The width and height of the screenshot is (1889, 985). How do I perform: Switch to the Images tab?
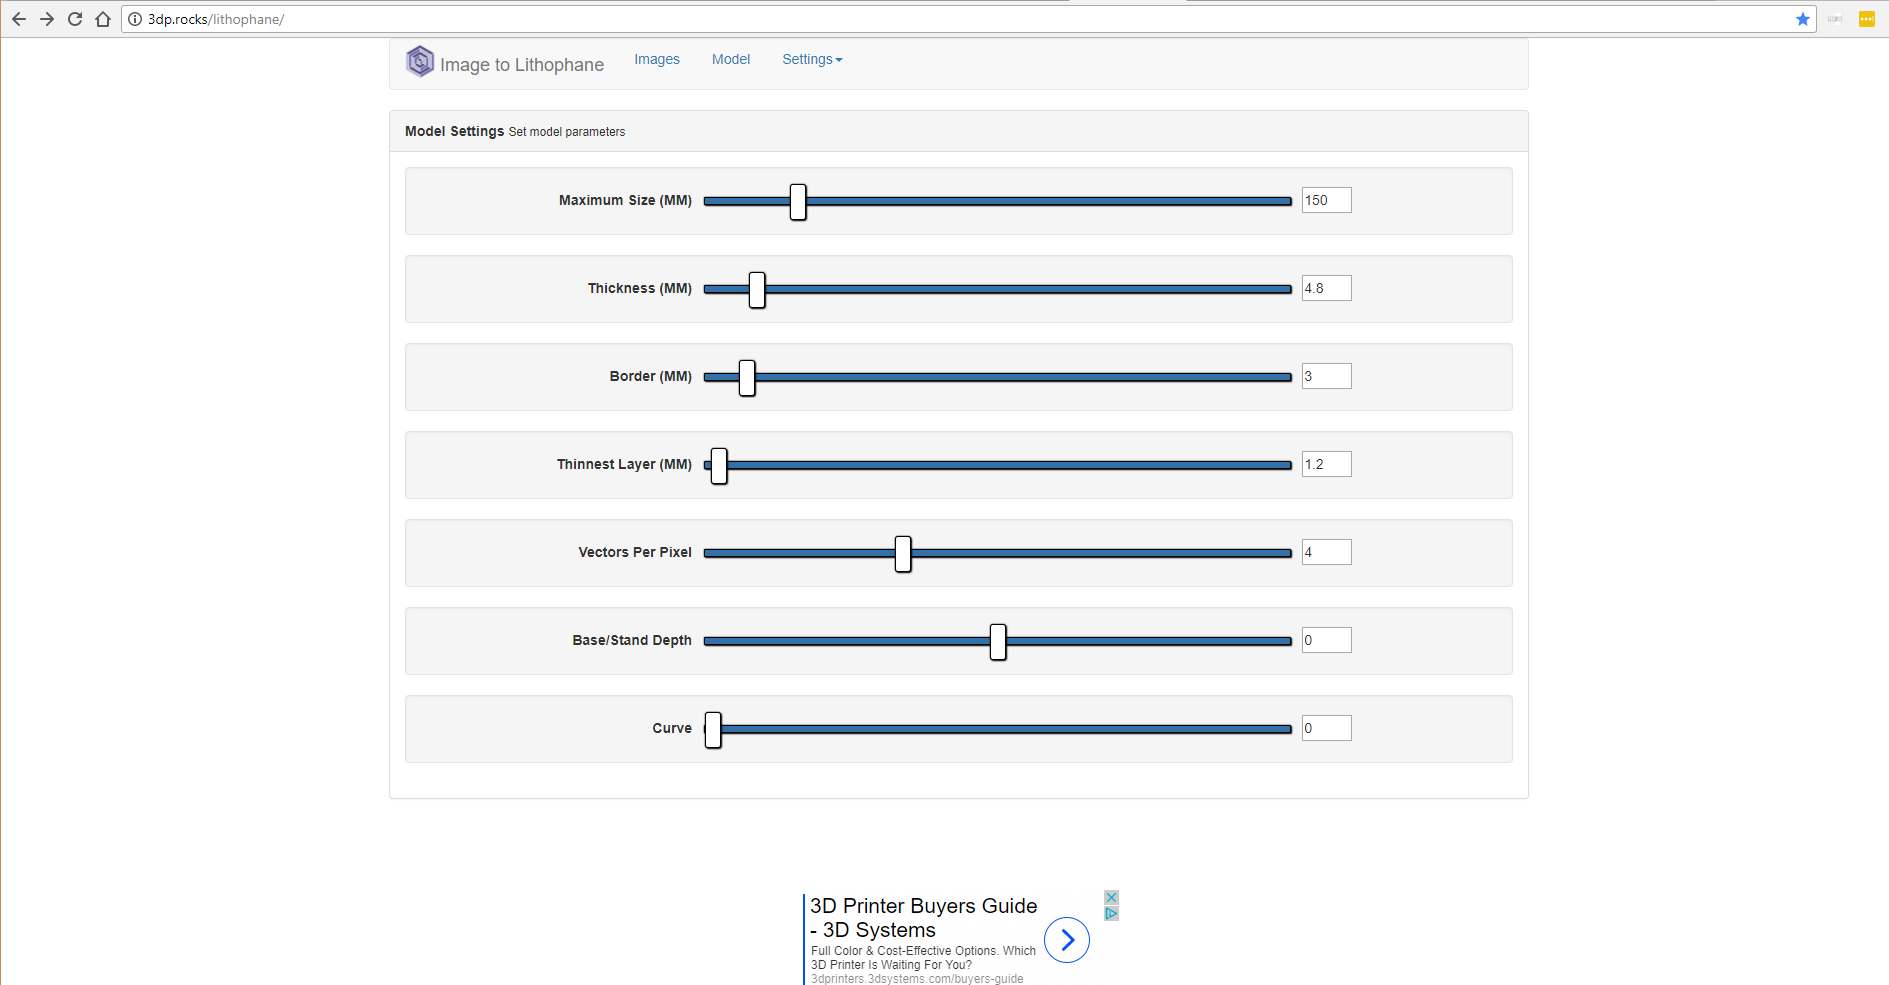tap(657, 59)
